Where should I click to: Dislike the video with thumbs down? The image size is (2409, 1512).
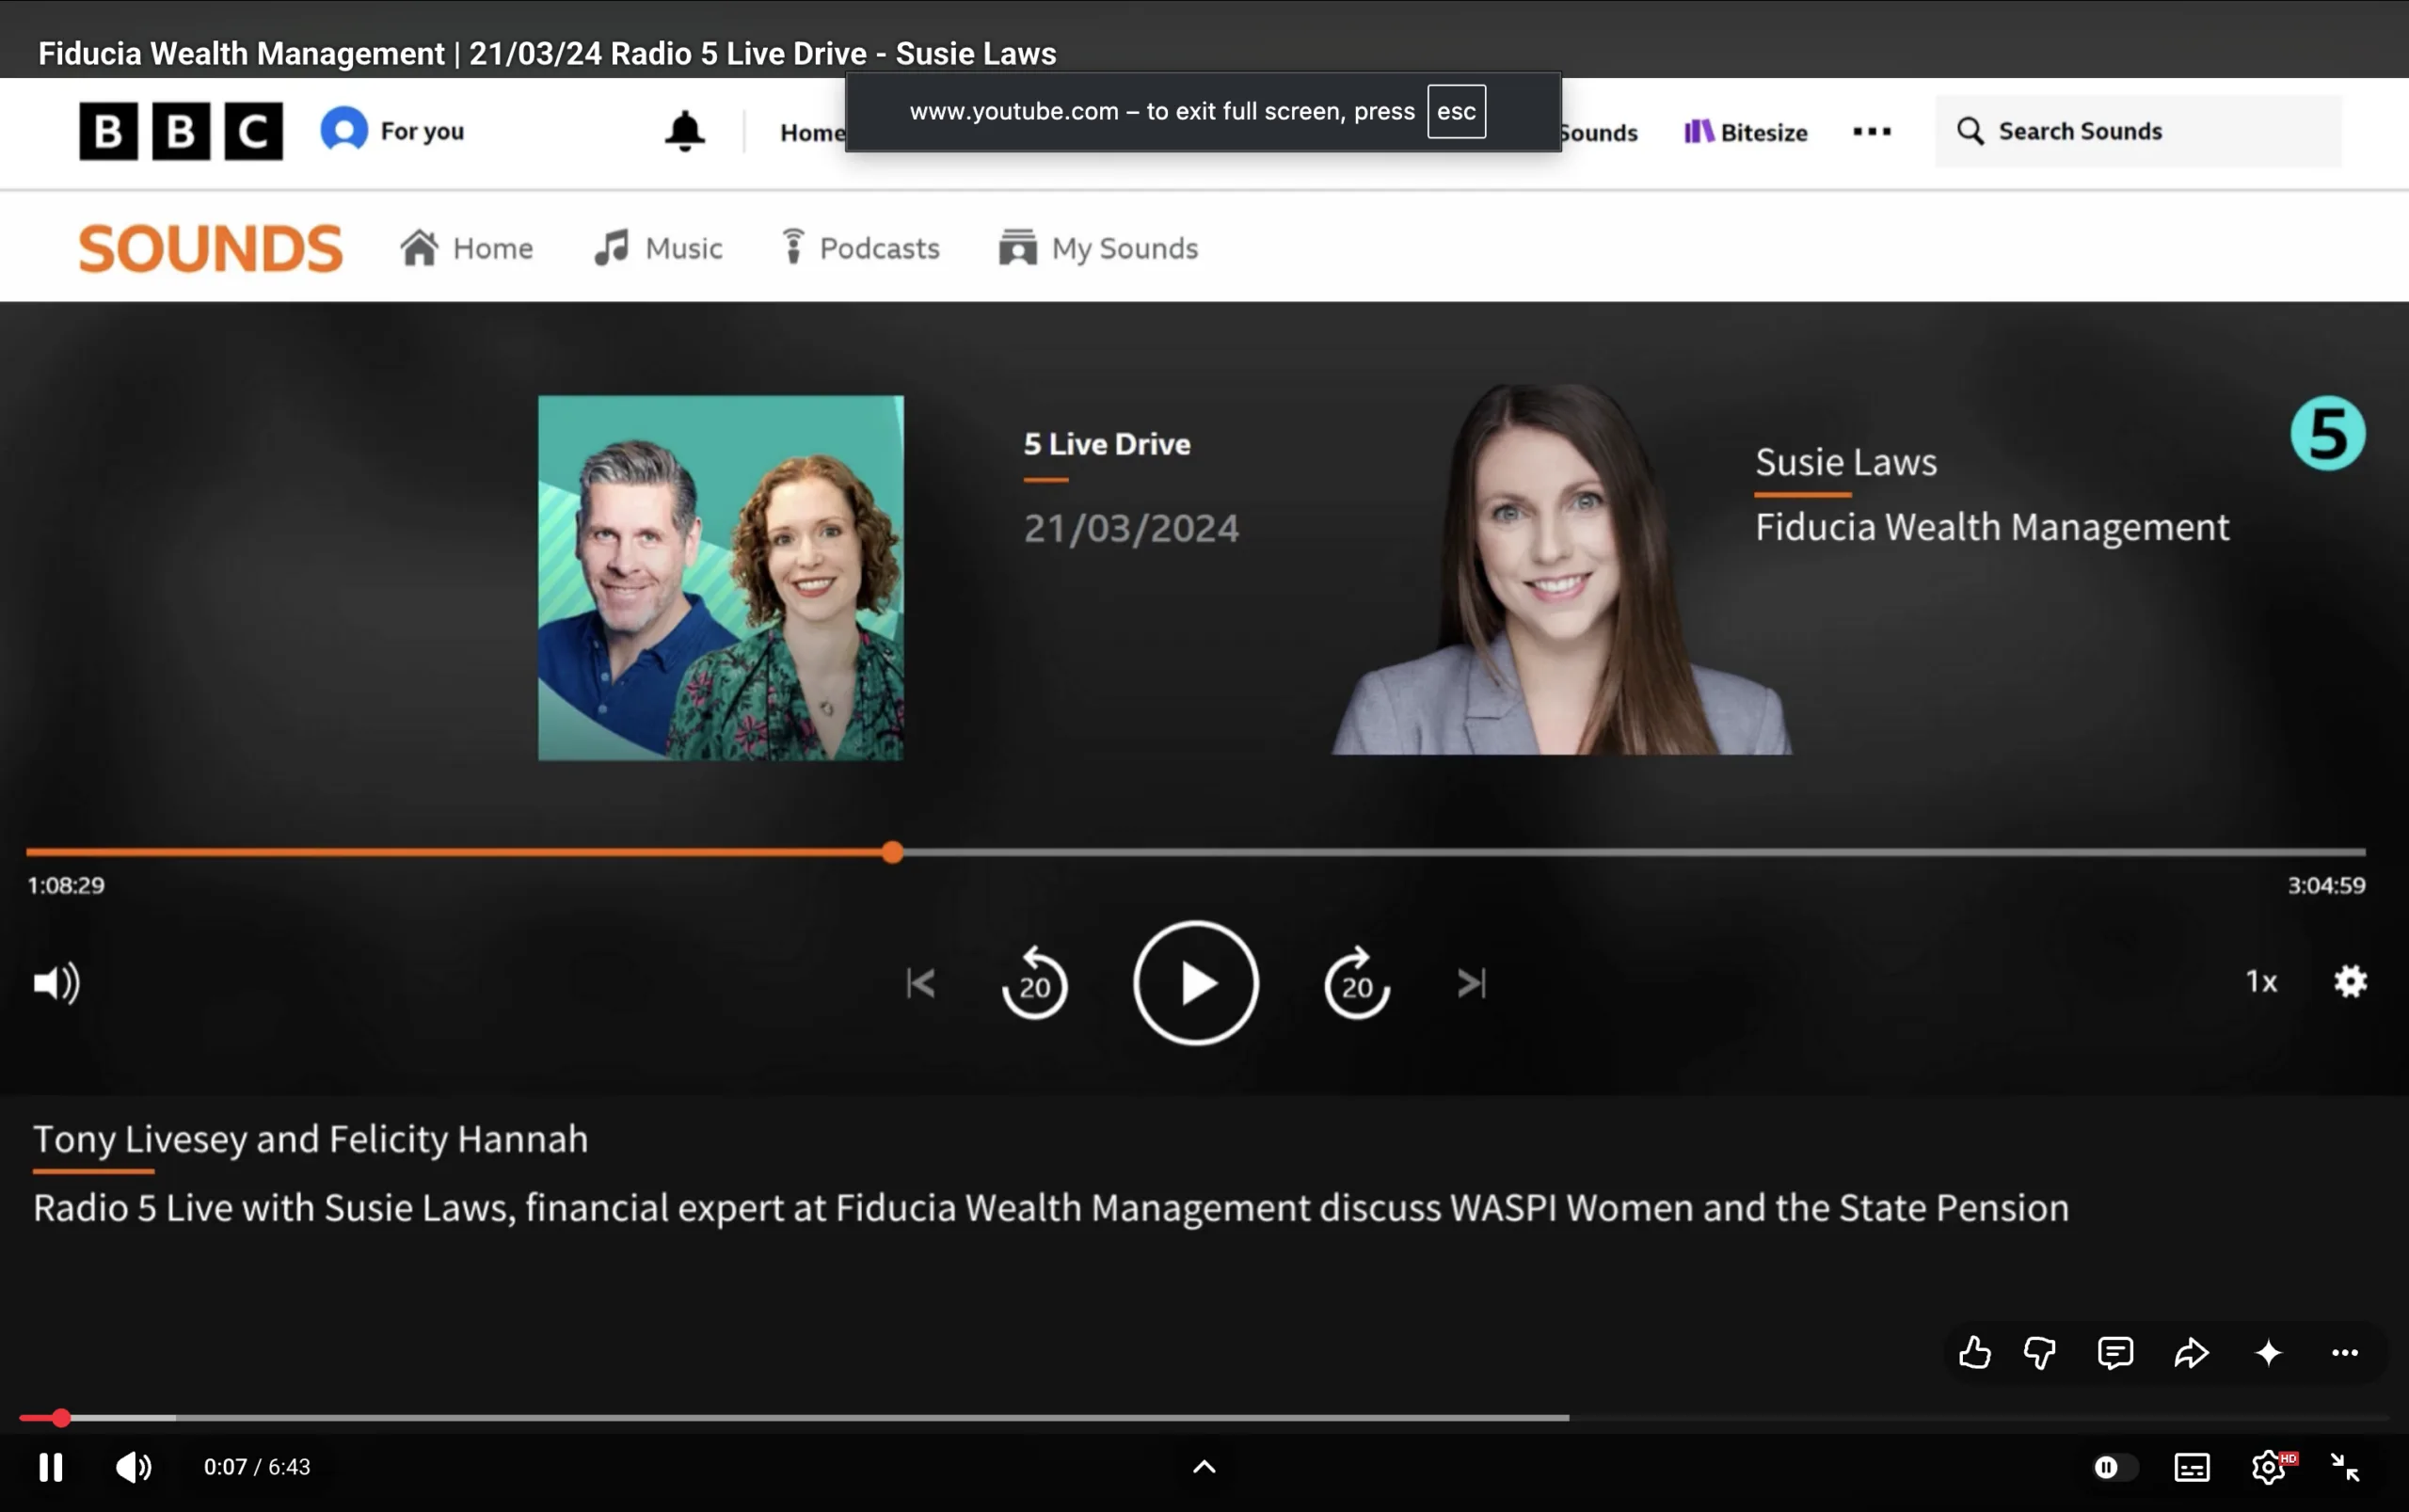tap(2040, 1353)
